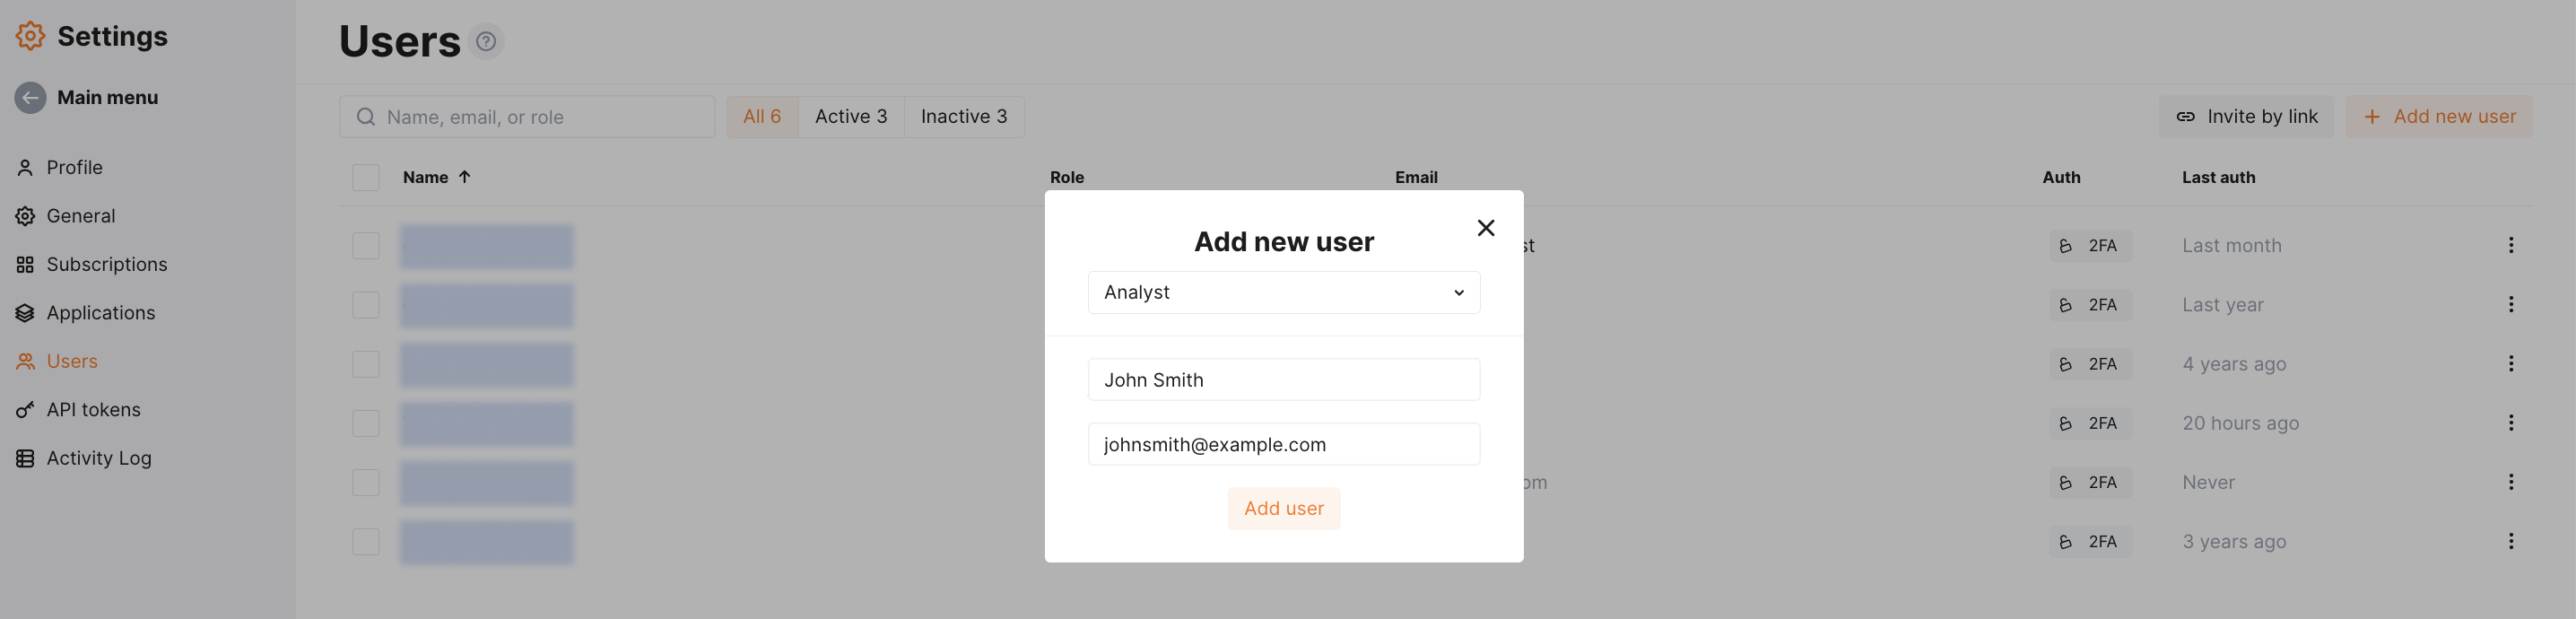Toggle the select-all checkbox in table header

366,177
